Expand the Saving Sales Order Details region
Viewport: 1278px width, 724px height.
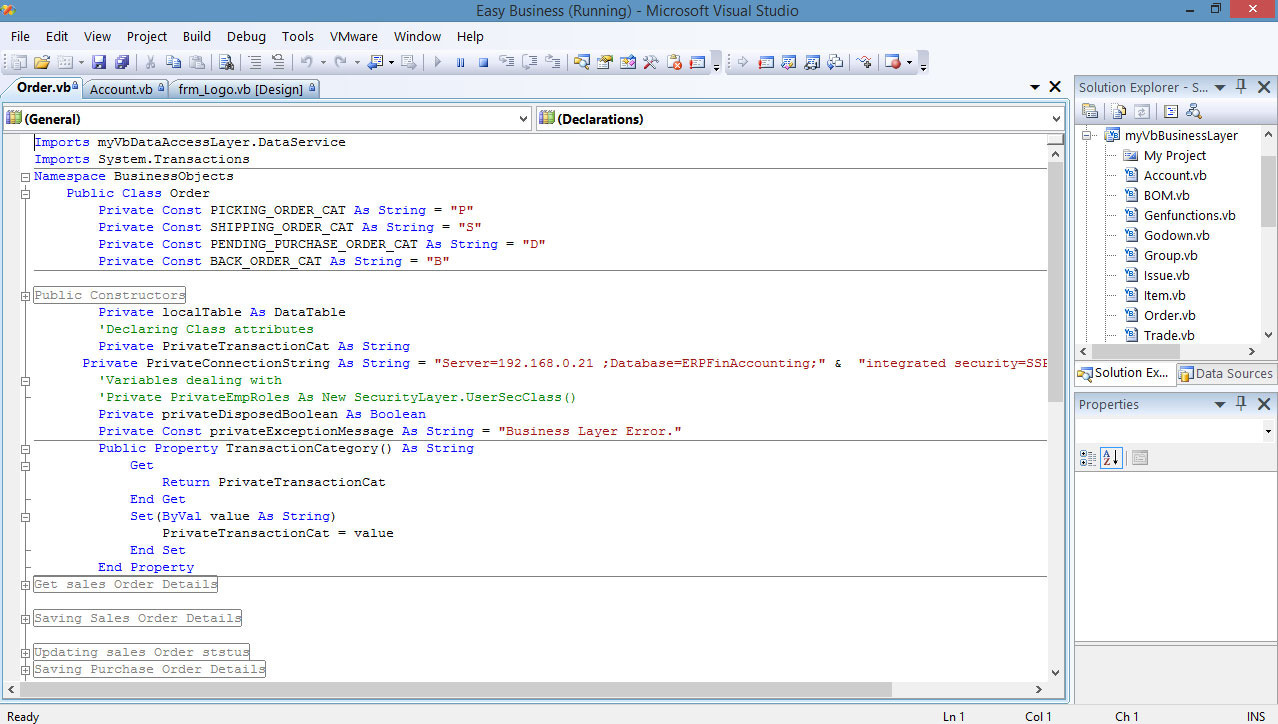pos(25,618)
